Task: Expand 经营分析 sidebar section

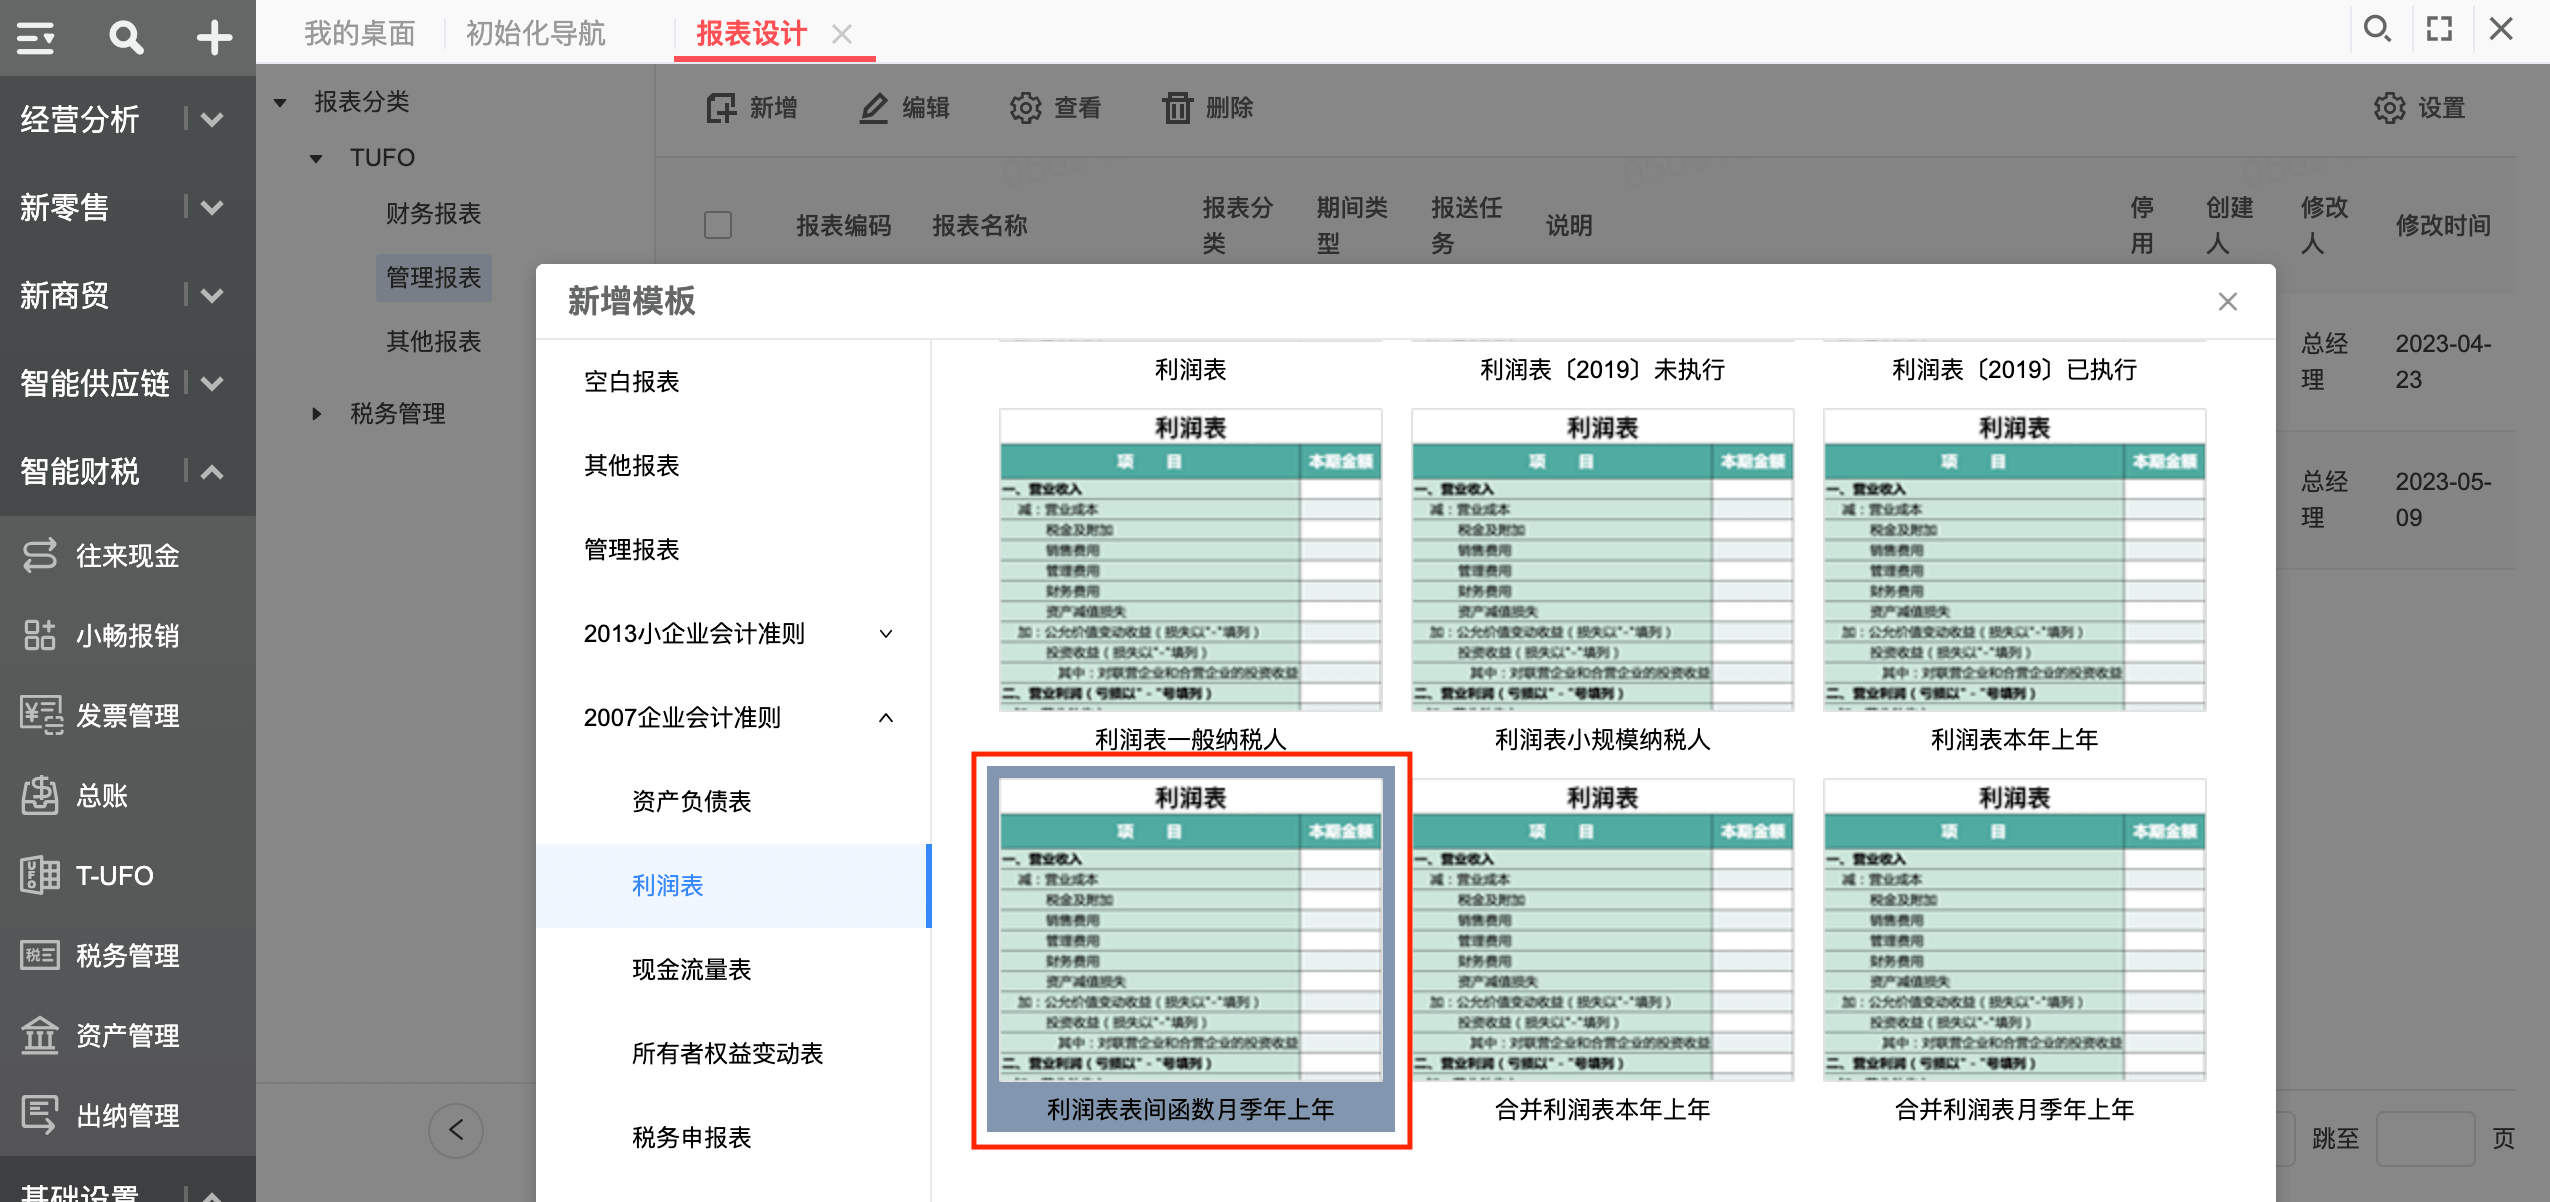Action: coord(212,120)
